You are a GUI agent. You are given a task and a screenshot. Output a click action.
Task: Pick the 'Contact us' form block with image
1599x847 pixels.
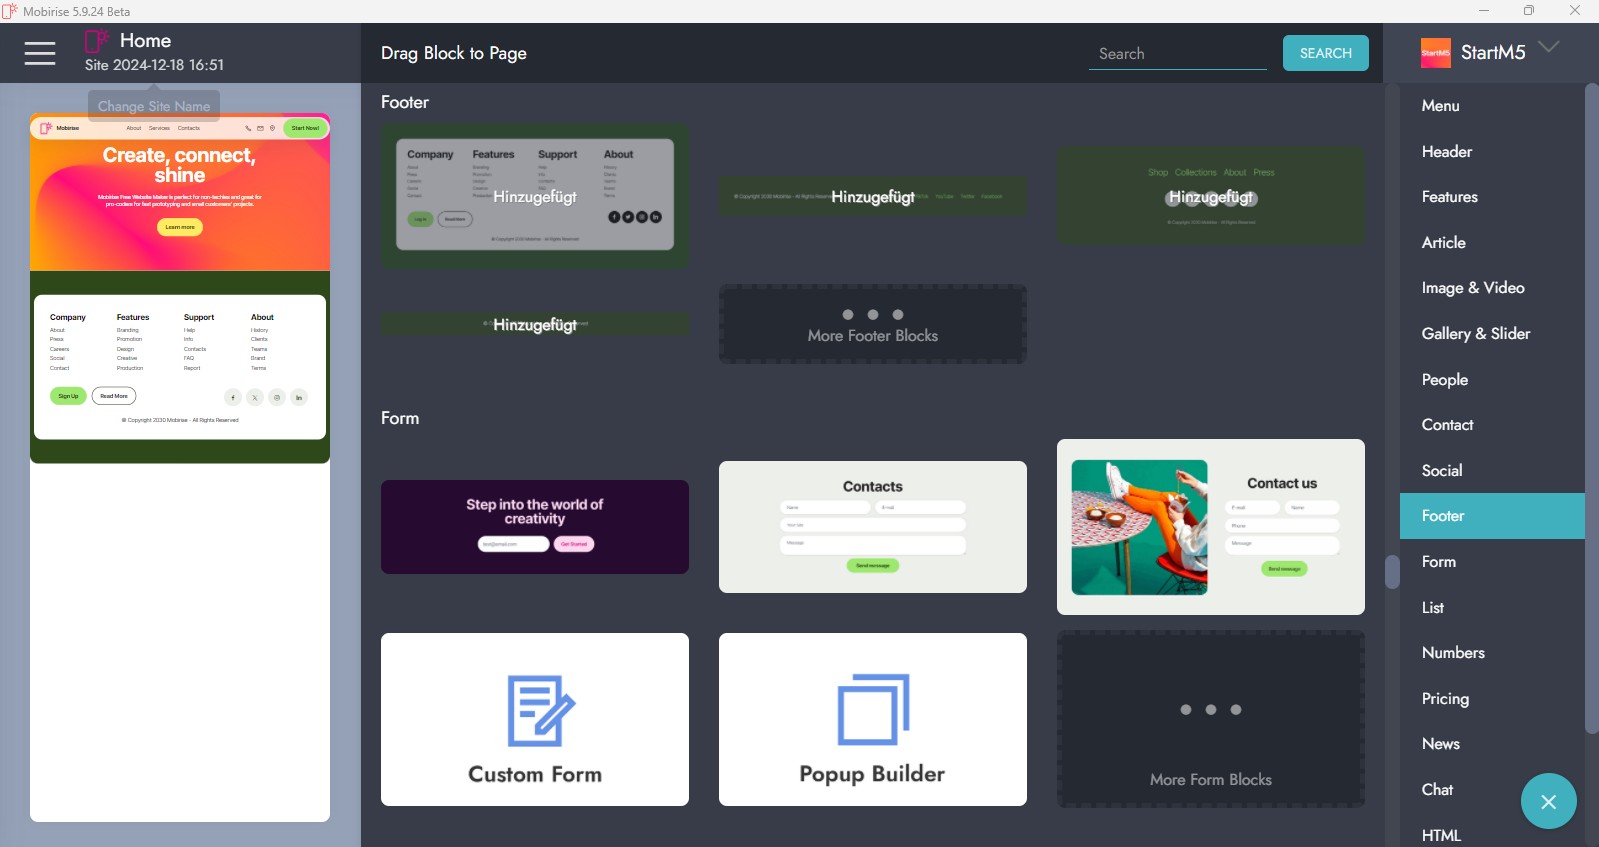click(1211, 527)
